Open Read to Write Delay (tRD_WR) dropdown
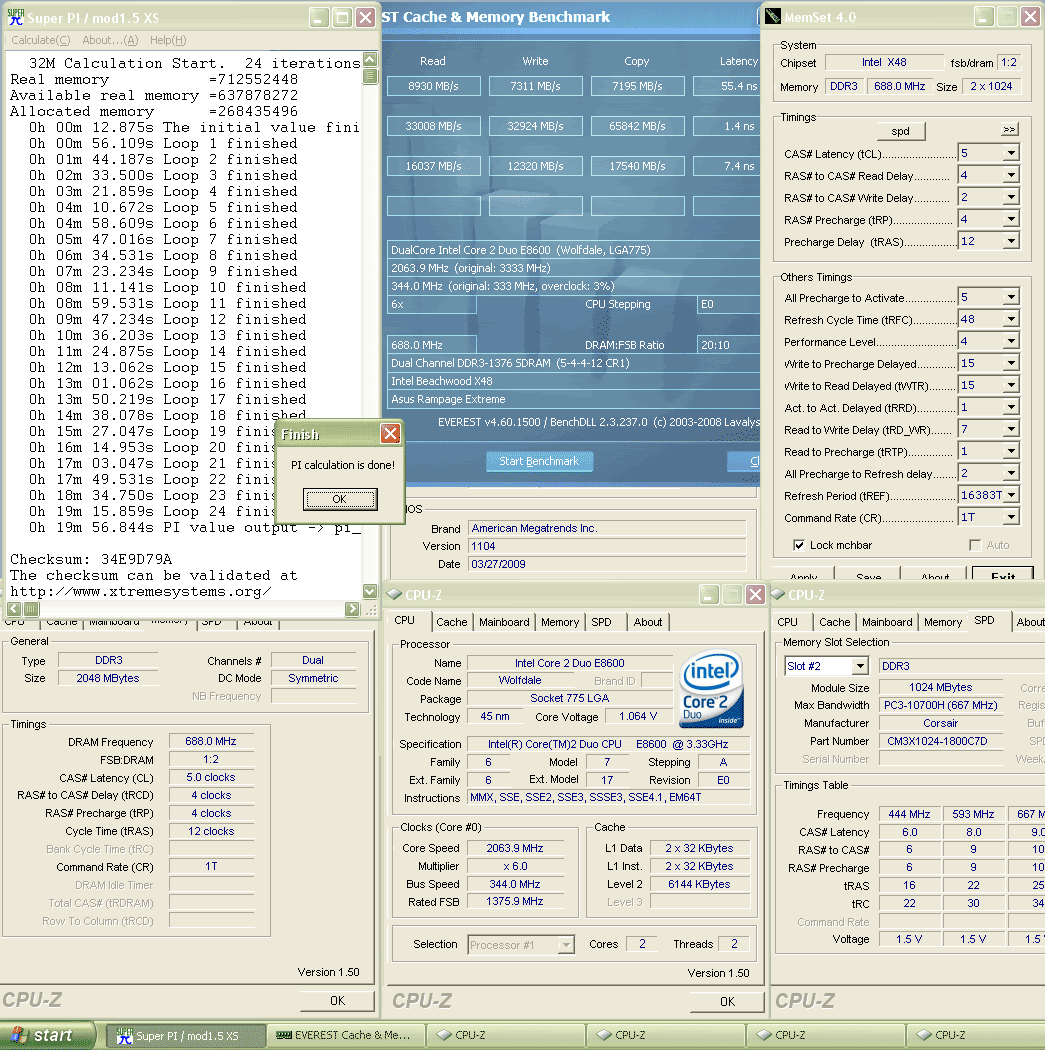 click(x=1011, y=429)
